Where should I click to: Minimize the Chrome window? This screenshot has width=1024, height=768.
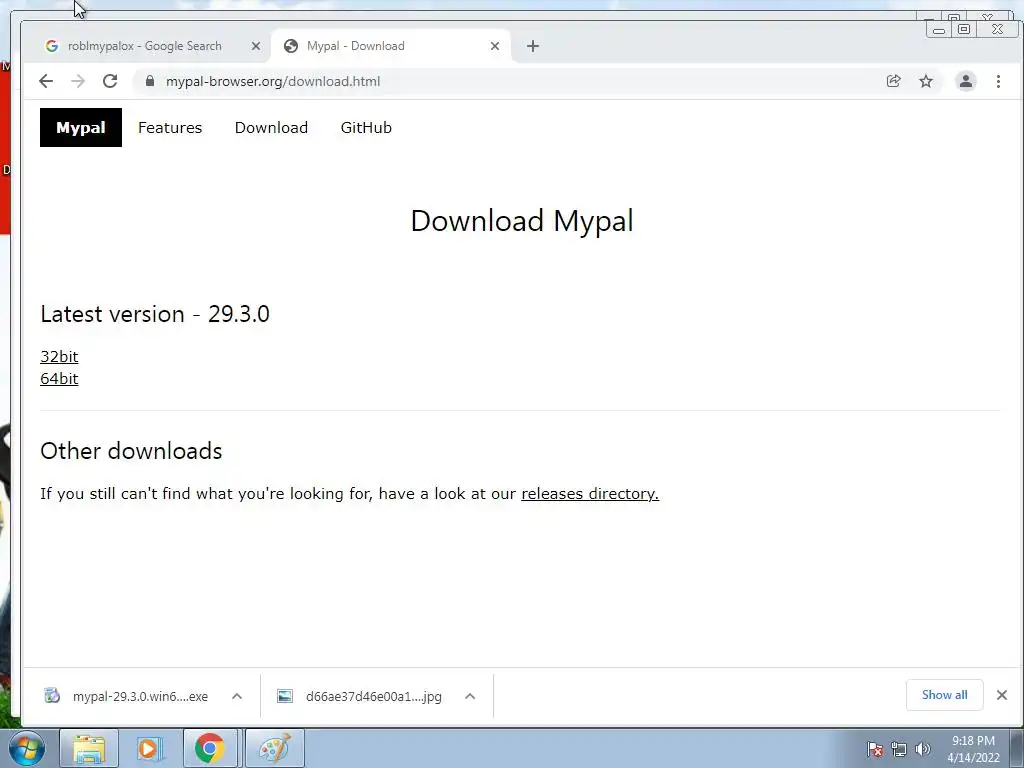click(938, 29)
